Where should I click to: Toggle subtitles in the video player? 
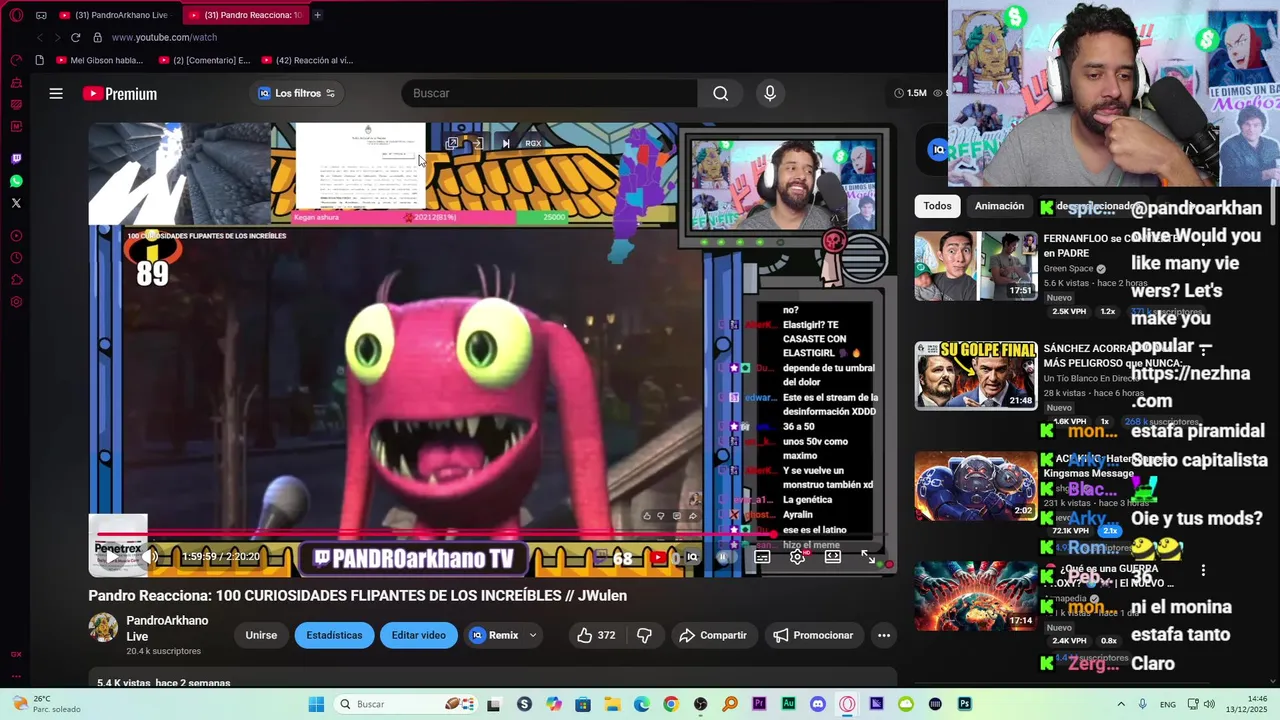[x=762, y=557]
